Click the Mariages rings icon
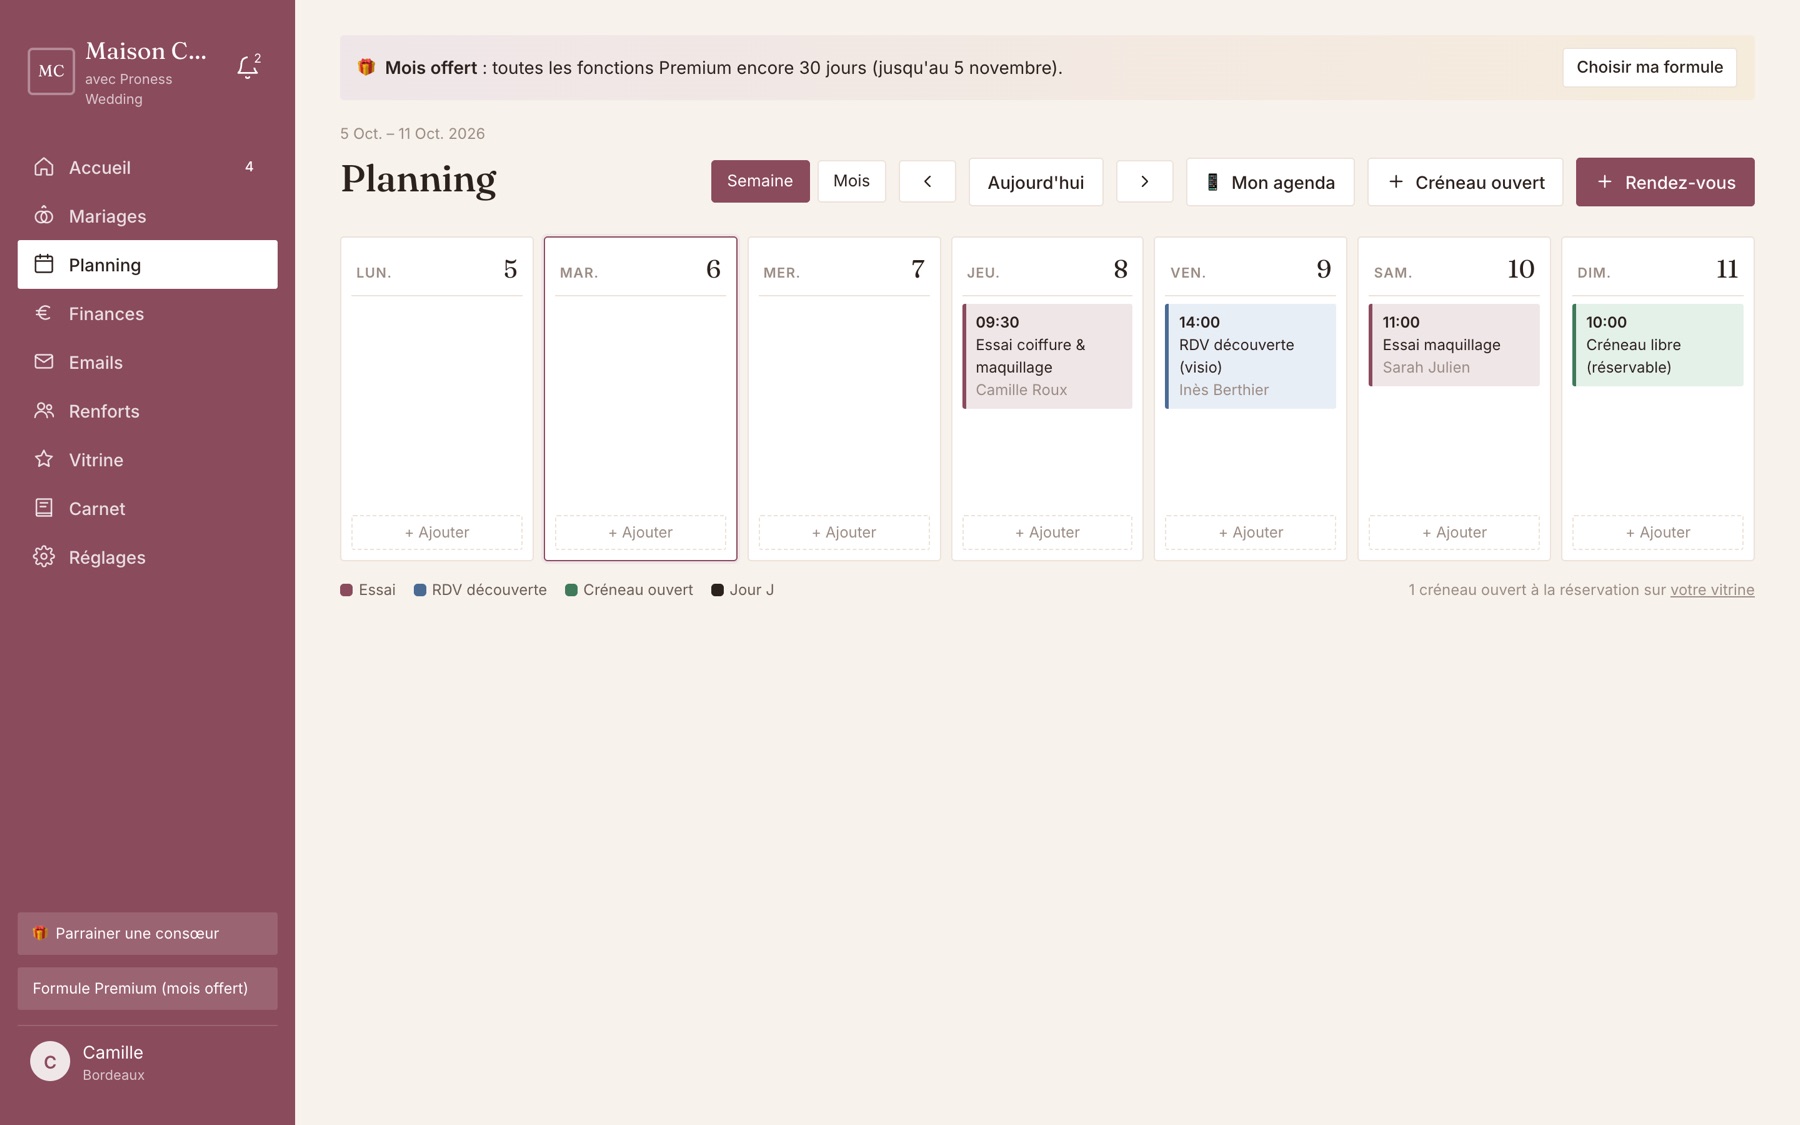This screenshot has width=1800, height=1125. click(x=44, y=216)
